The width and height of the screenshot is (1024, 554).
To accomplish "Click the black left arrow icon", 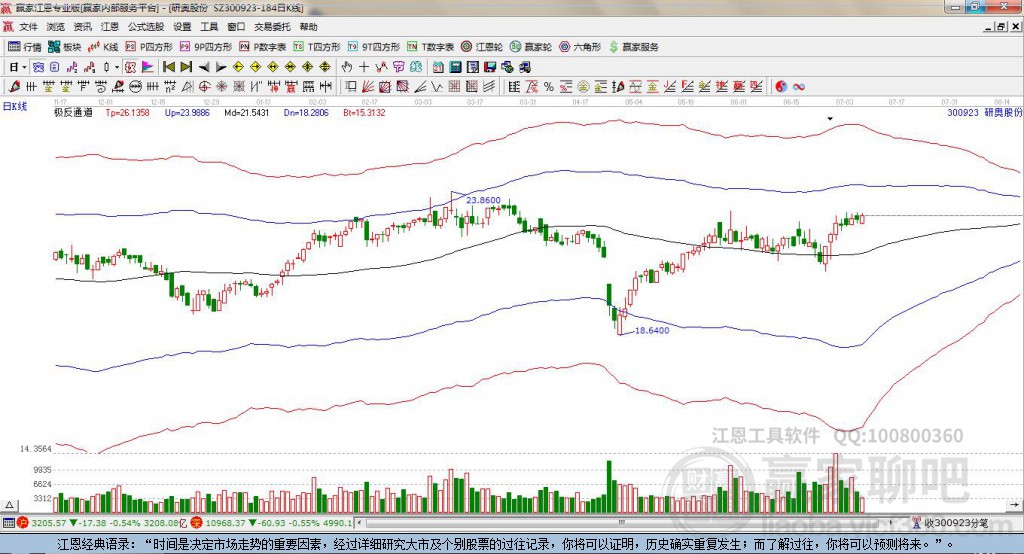I will point(204,67).
